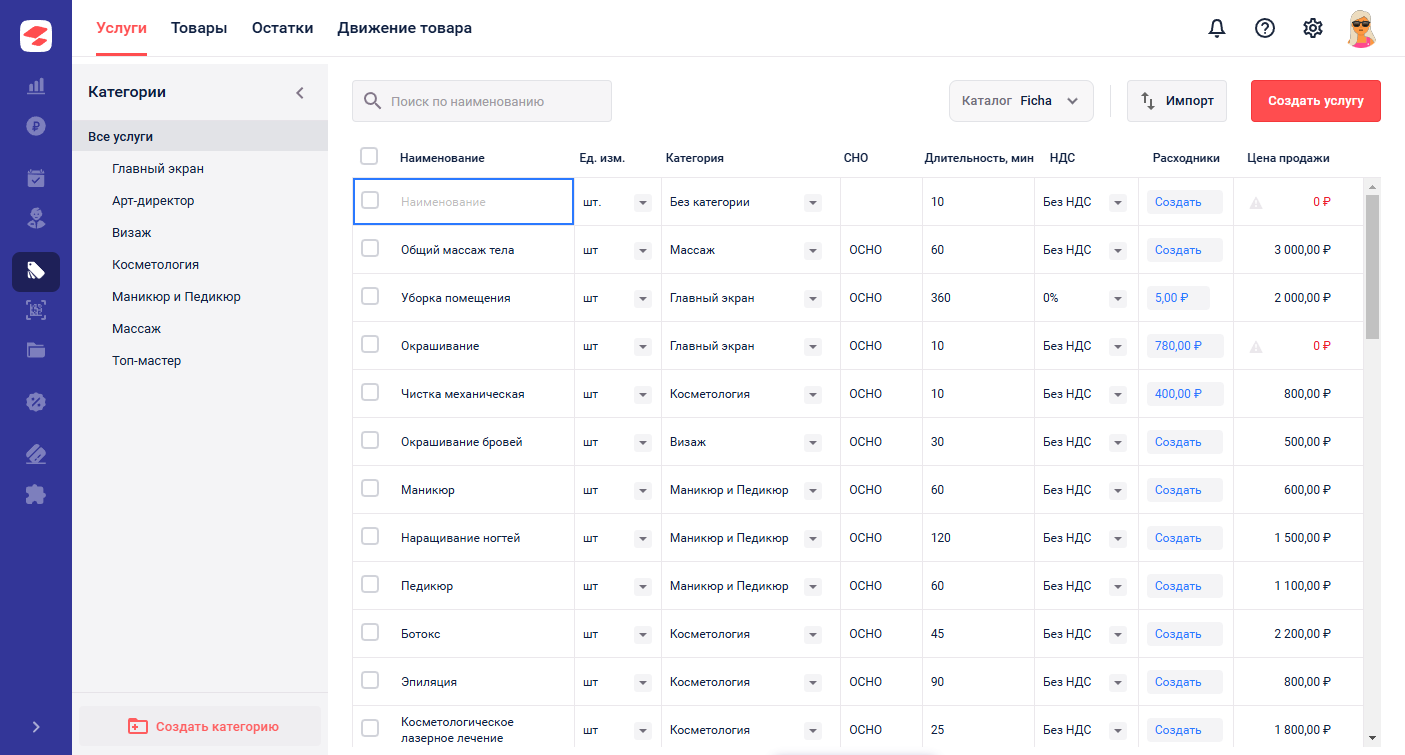Select Все услуги category
This screenshot has height=755, width=1405.
pyautogui.click(x=200, y=137)
